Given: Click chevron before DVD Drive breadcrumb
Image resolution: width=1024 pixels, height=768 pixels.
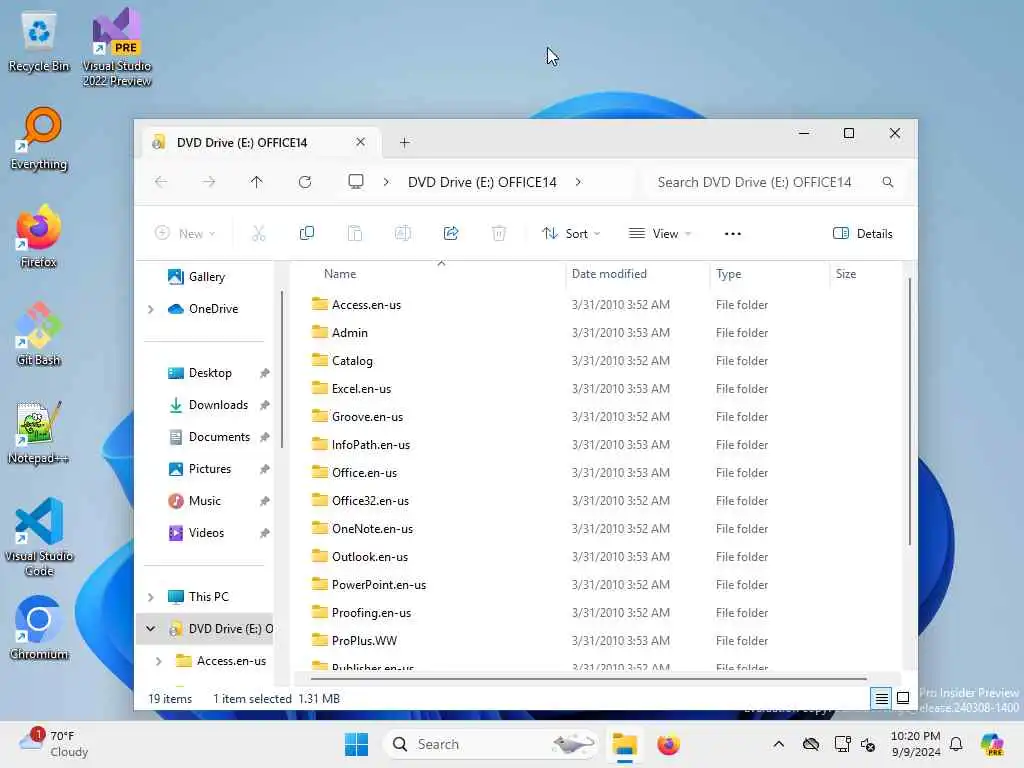Looking at the screenshot, I should point(386,182).
